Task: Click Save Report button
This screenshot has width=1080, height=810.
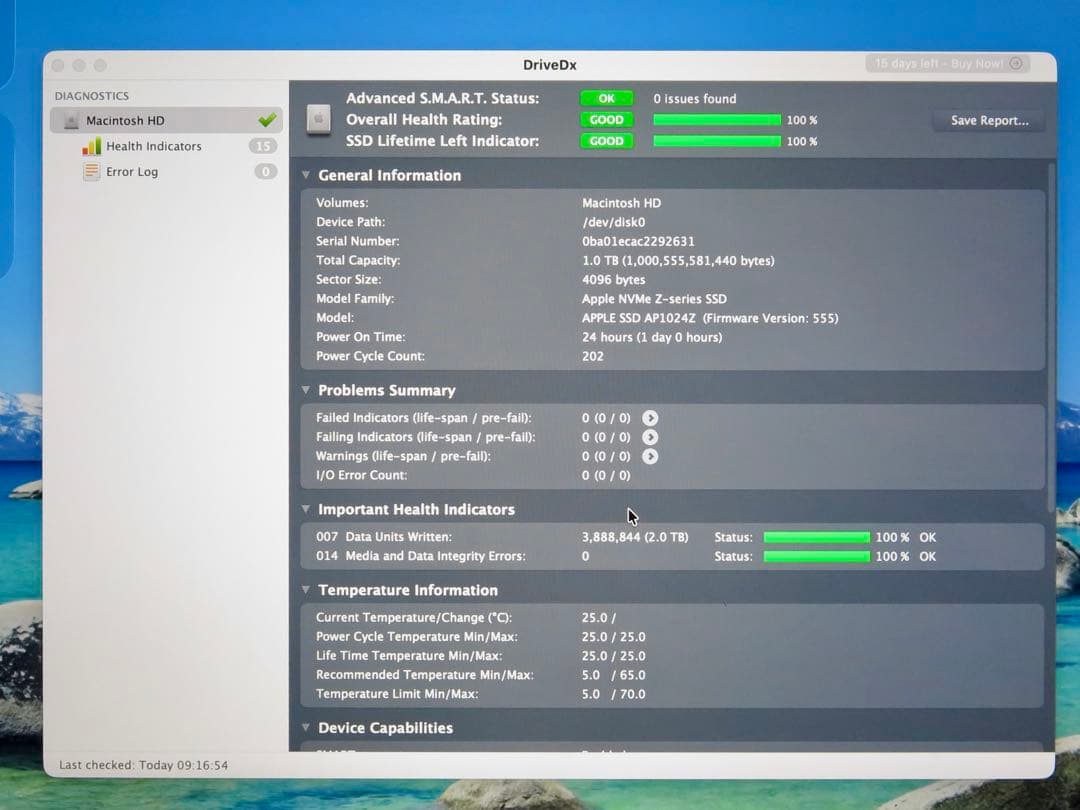Action: pos(989,121)
